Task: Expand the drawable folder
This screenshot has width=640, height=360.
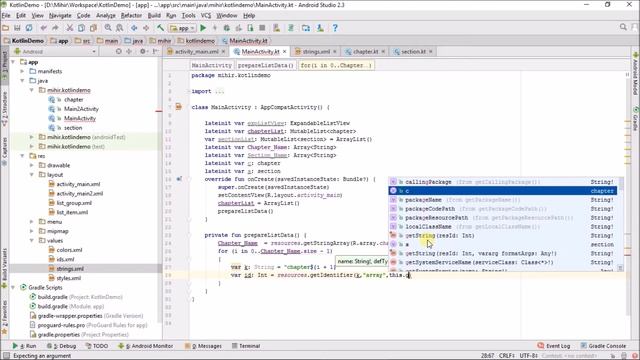Action: coord(32,165)
